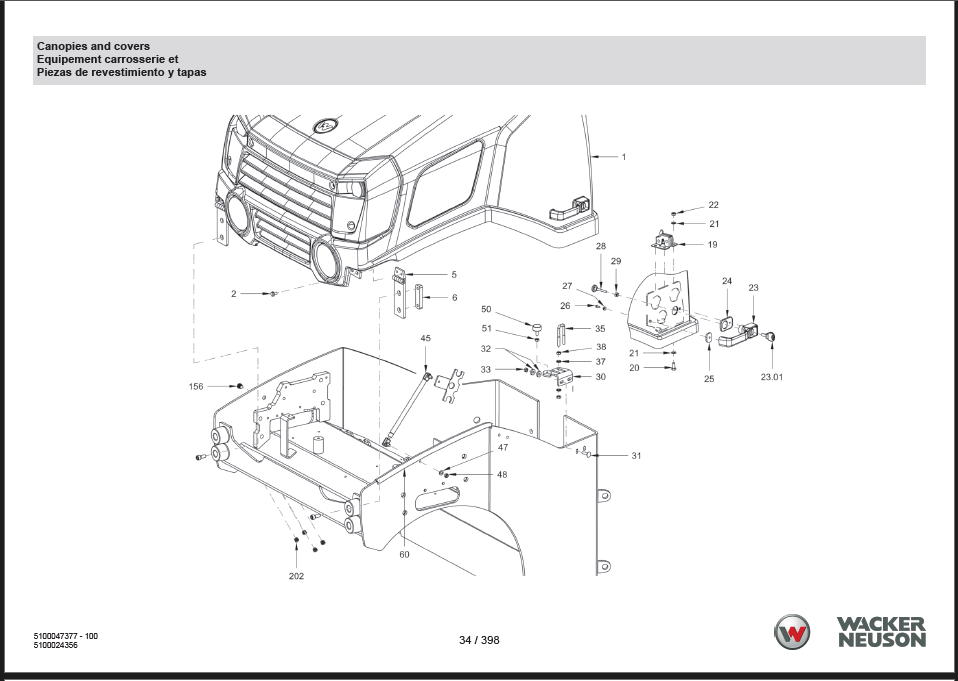Screen dimensions: 958x681
Task: Select part number label 202
Action: tap(296, 576)
